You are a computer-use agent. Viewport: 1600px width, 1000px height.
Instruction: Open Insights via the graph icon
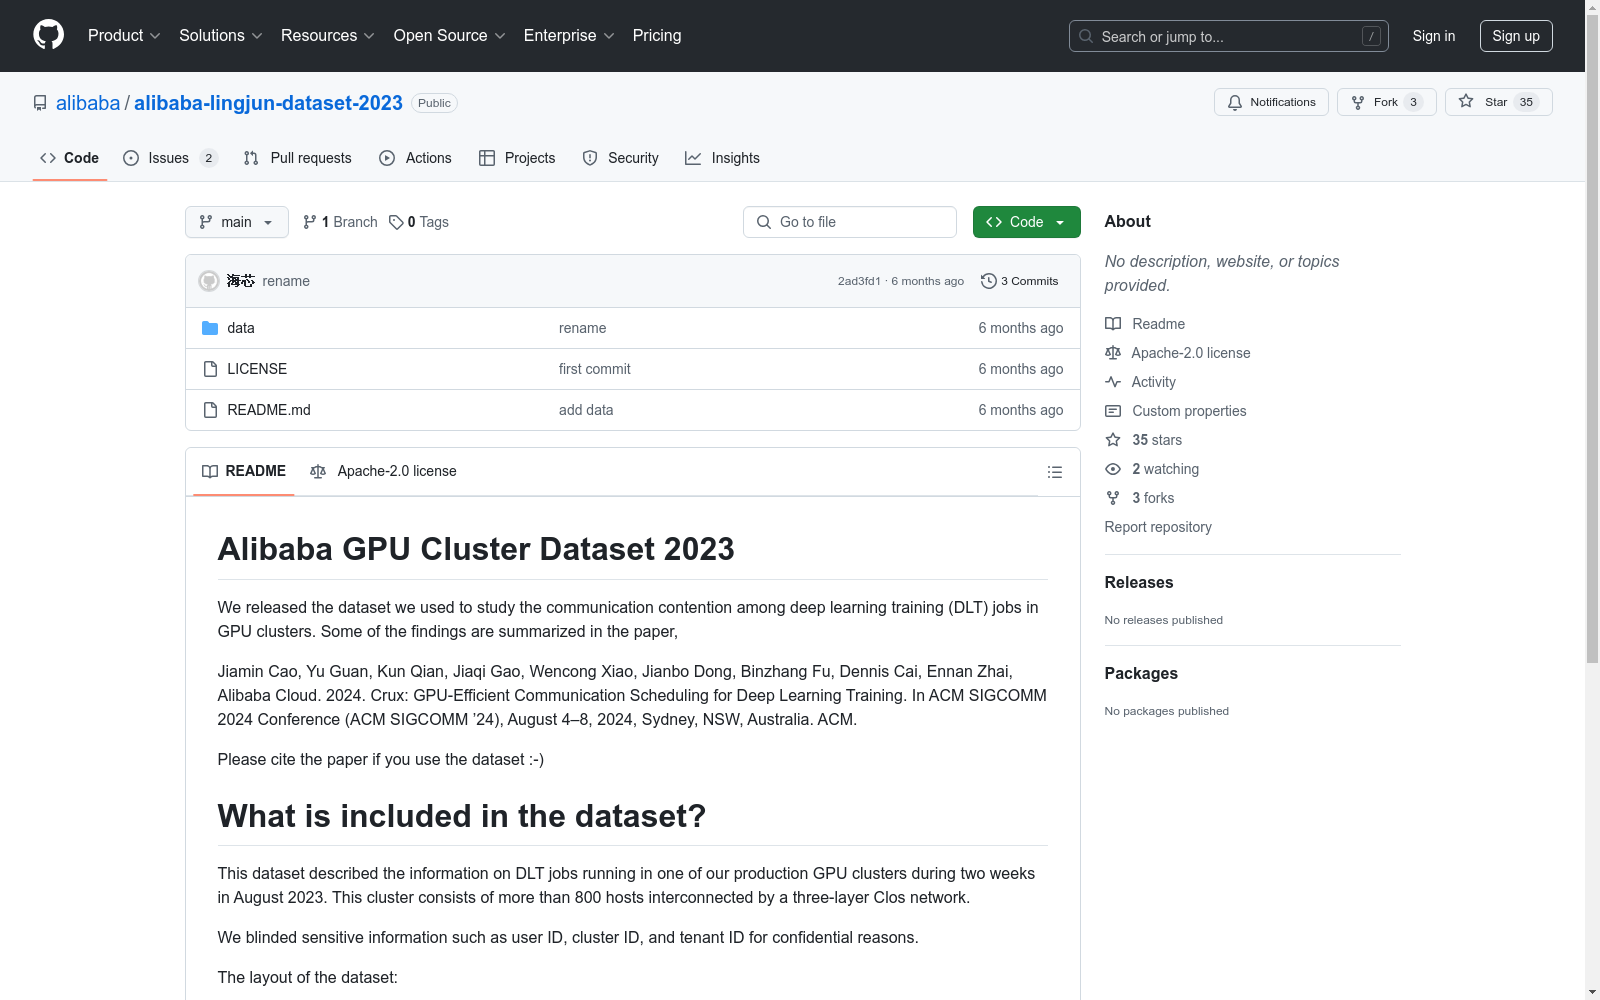tap(693, 158)
